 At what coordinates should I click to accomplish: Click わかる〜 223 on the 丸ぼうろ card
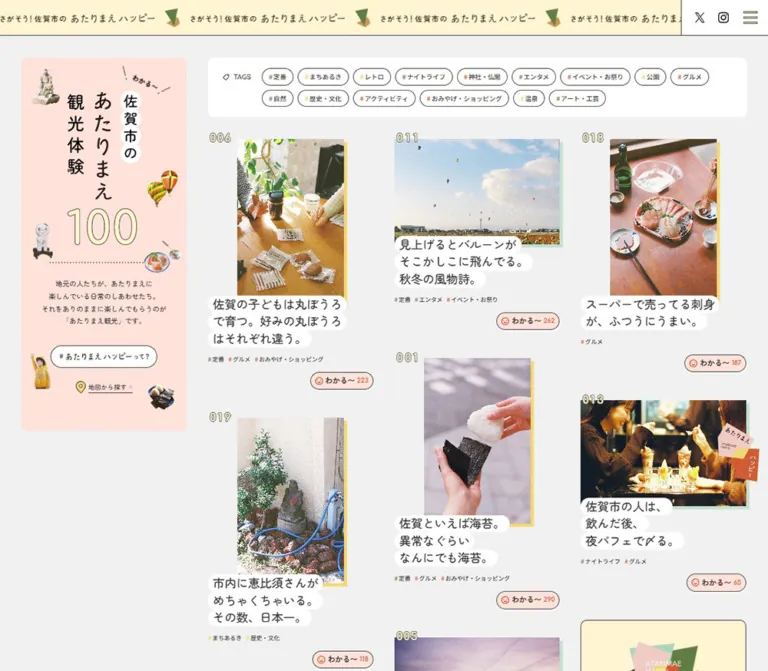(342, 381)
